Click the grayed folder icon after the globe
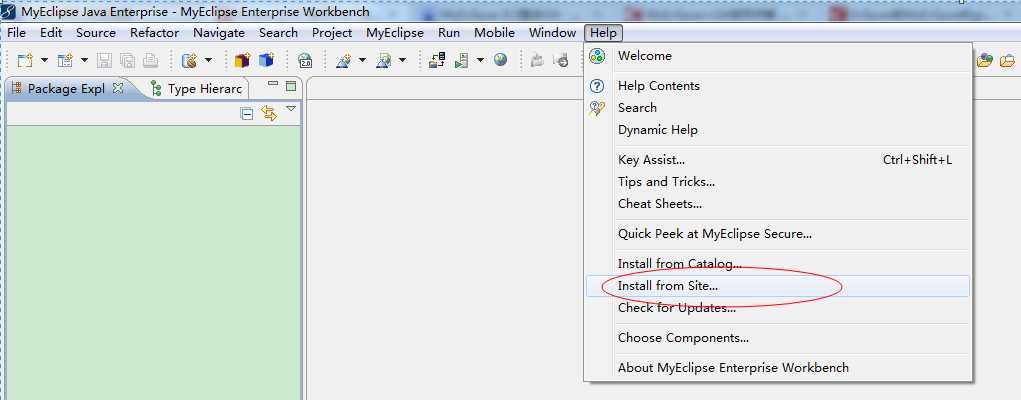The image size is (1021, 400). pyautogui.click(x=537, y=61)
